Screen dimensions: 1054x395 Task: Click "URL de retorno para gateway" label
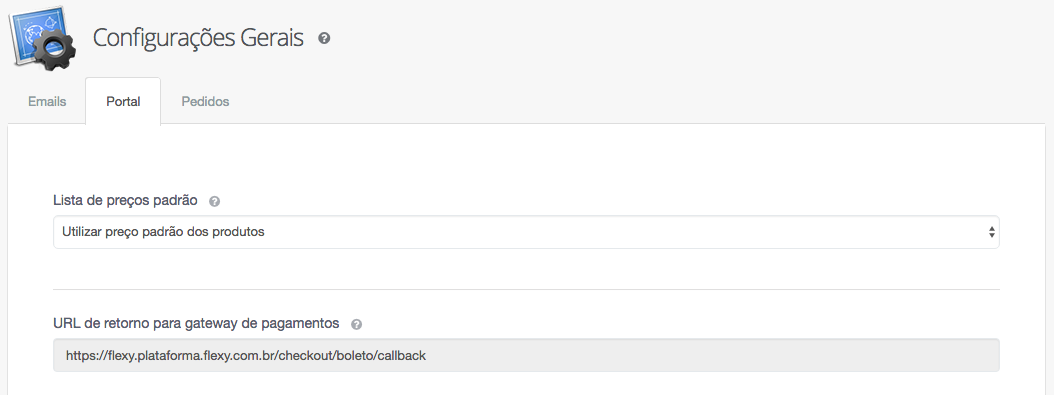tap(196, 323)
